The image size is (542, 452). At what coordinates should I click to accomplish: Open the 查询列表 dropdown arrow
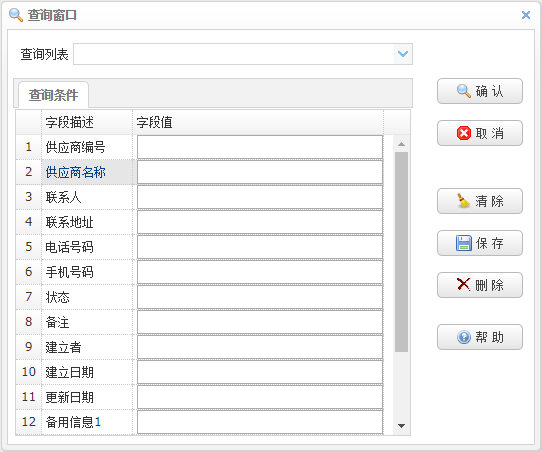point(403,54)
